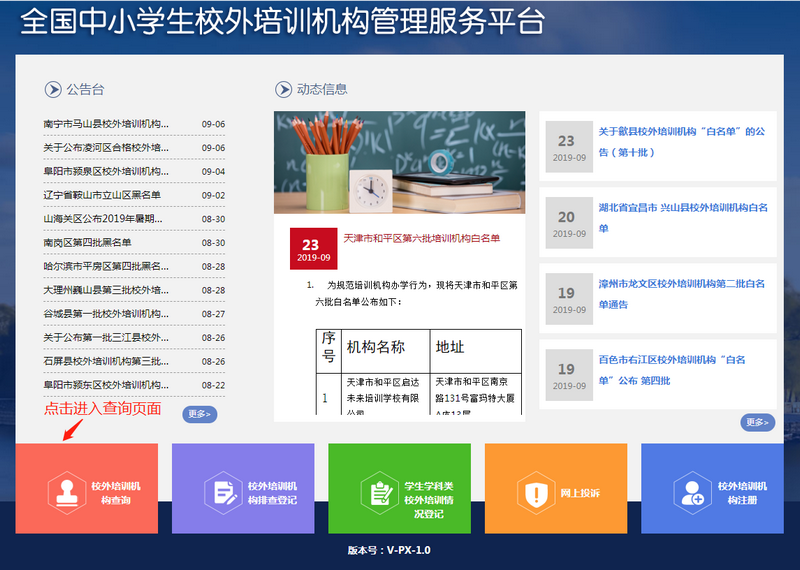Open notice 石屏县校外培训机构第三批...
This screenshot has height=570, width=800.
point(106,361)
